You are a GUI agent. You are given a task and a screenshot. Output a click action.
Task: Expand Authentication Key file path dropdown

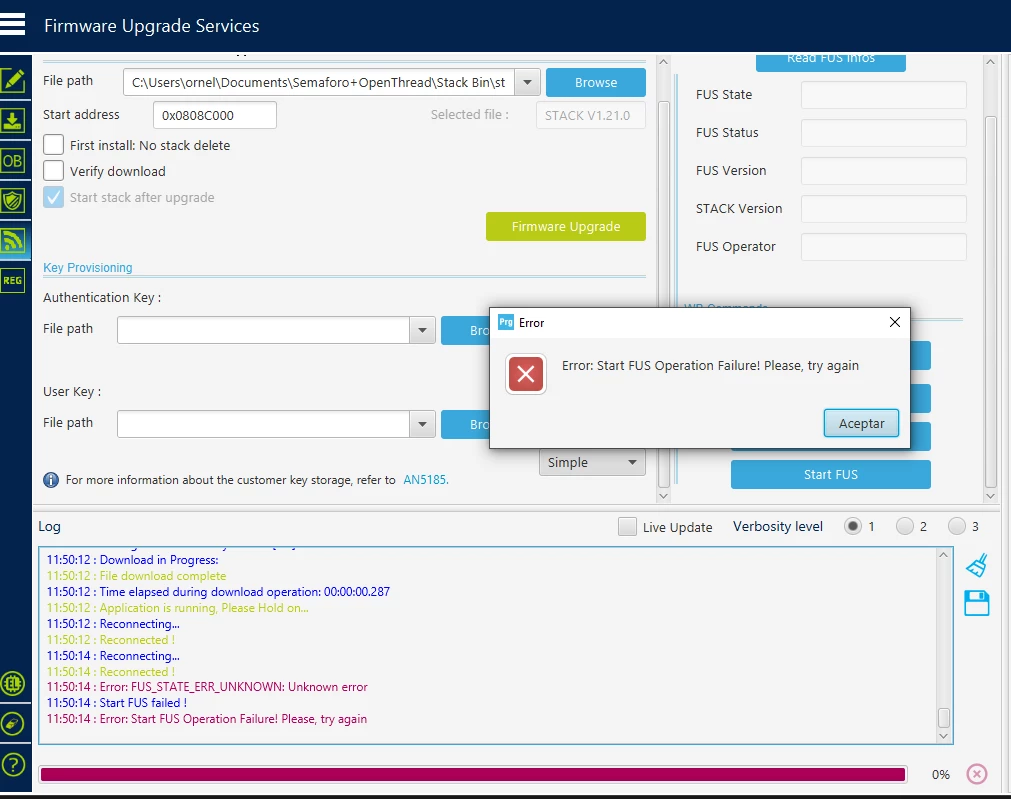(422, 330)
